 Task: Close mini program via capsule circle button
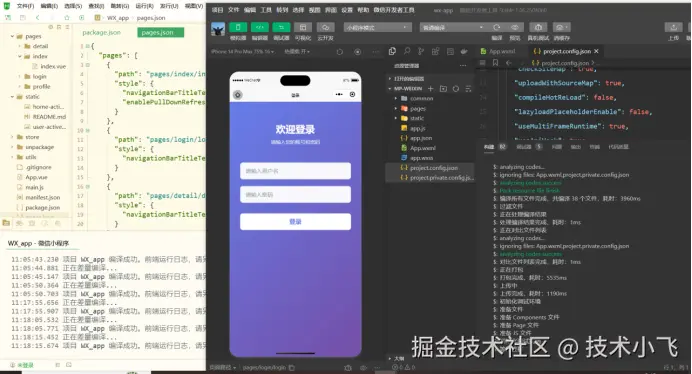[x=352, y=94]
